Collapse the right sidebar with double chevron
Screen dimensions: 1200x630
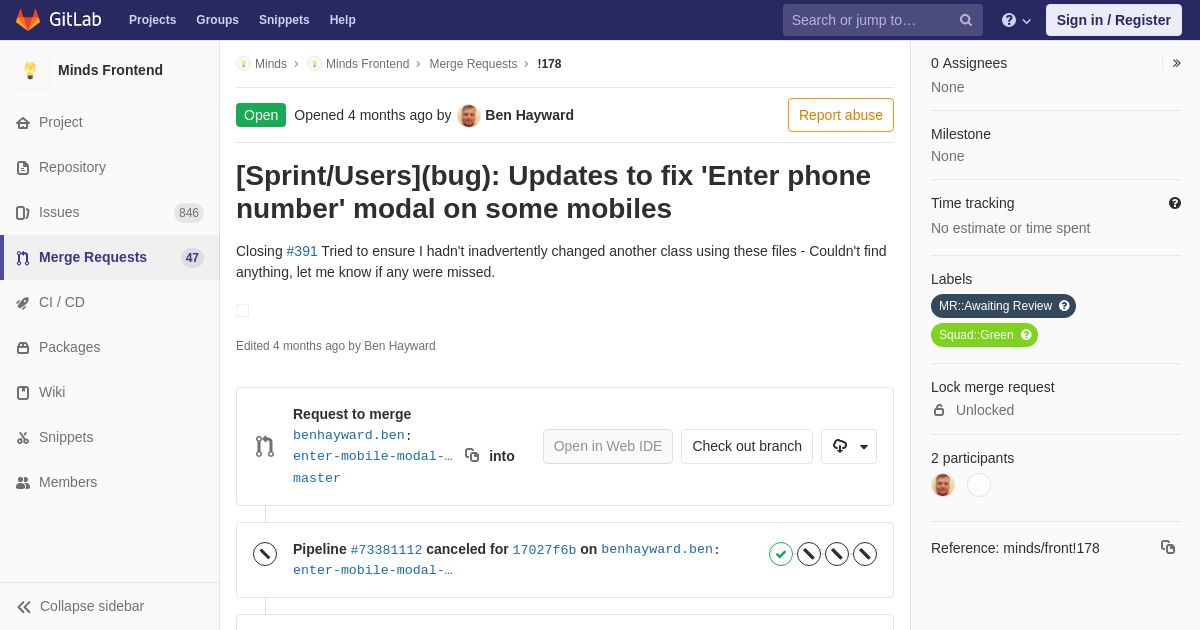point(1177,63)
